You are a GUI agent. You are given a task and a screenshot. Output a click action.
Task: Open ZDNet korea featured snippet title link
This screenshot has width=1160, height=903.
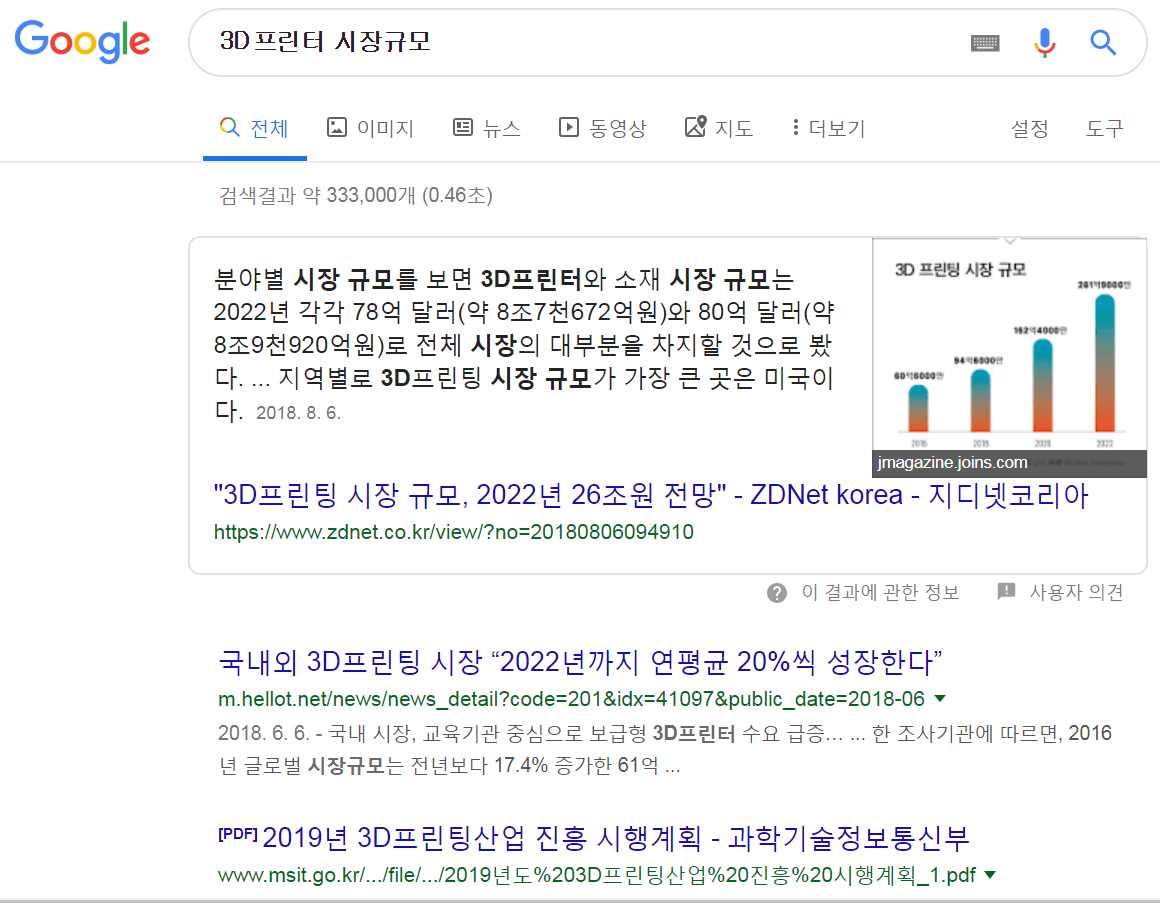click(x=651, y=495)
